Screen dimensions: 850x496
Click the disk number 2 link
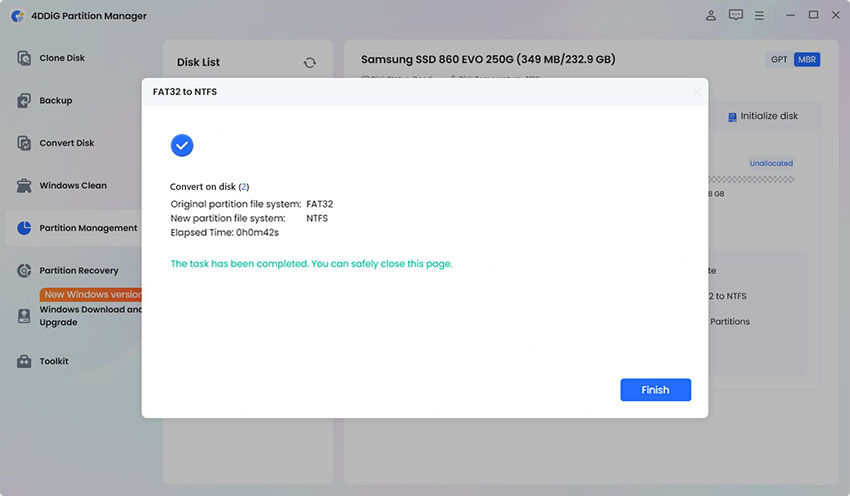pyautogui.click(x=244, y=186)
